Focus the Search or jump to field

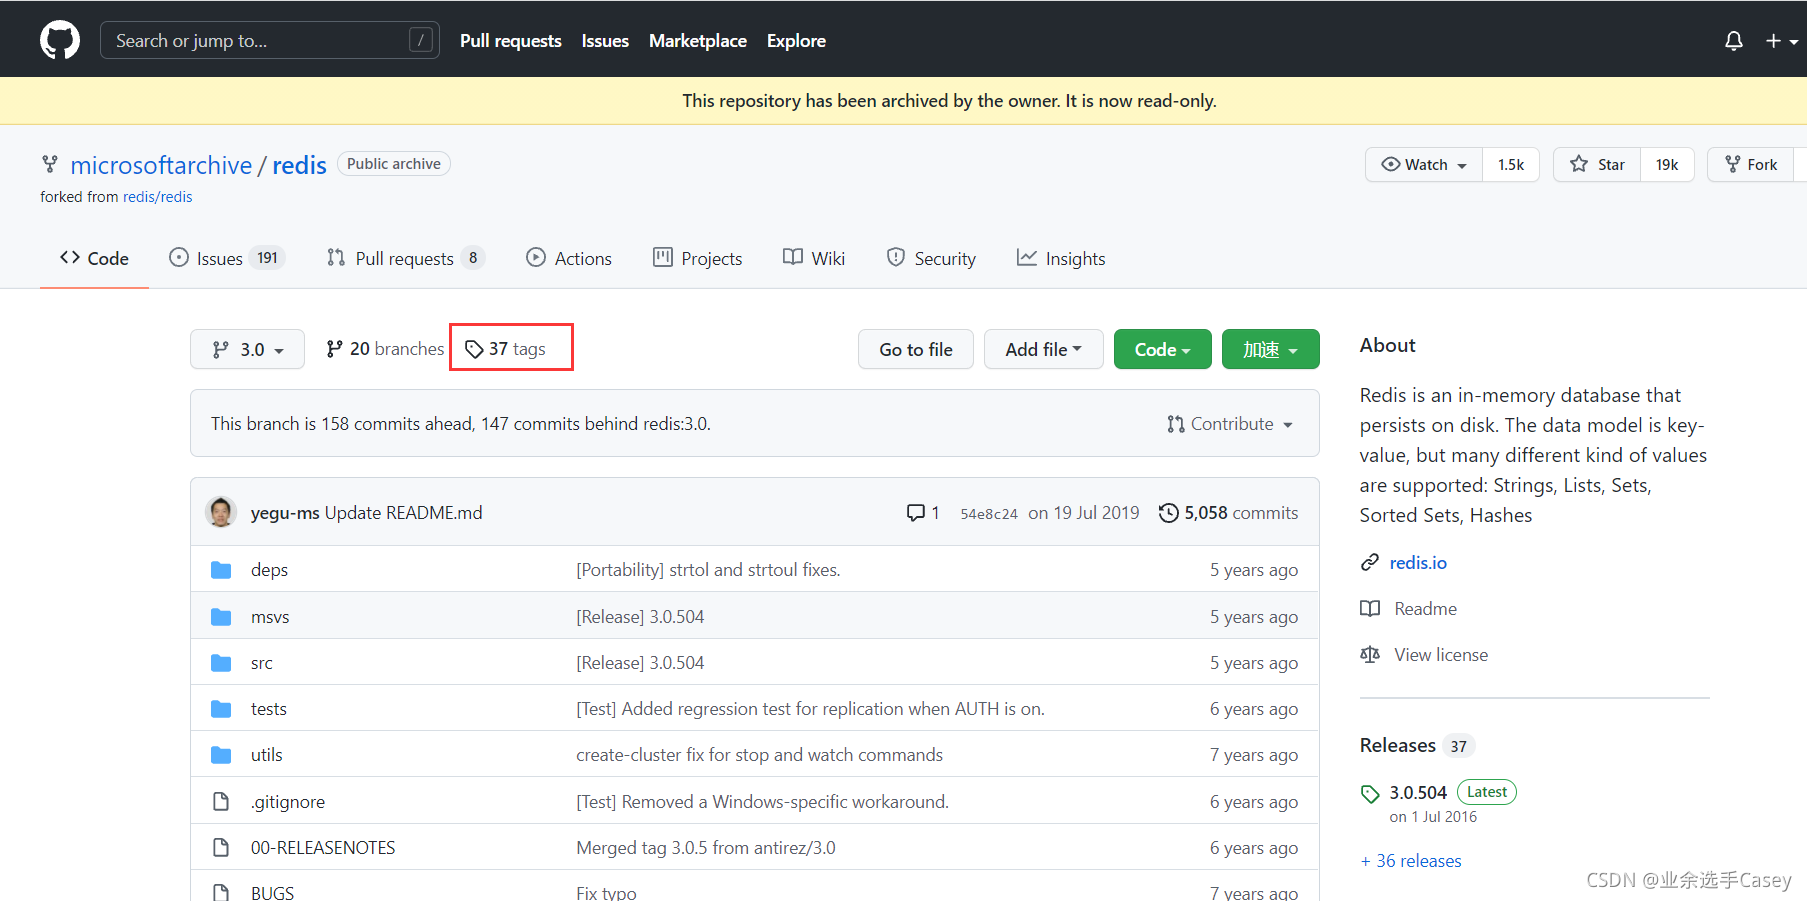[270, 40]
